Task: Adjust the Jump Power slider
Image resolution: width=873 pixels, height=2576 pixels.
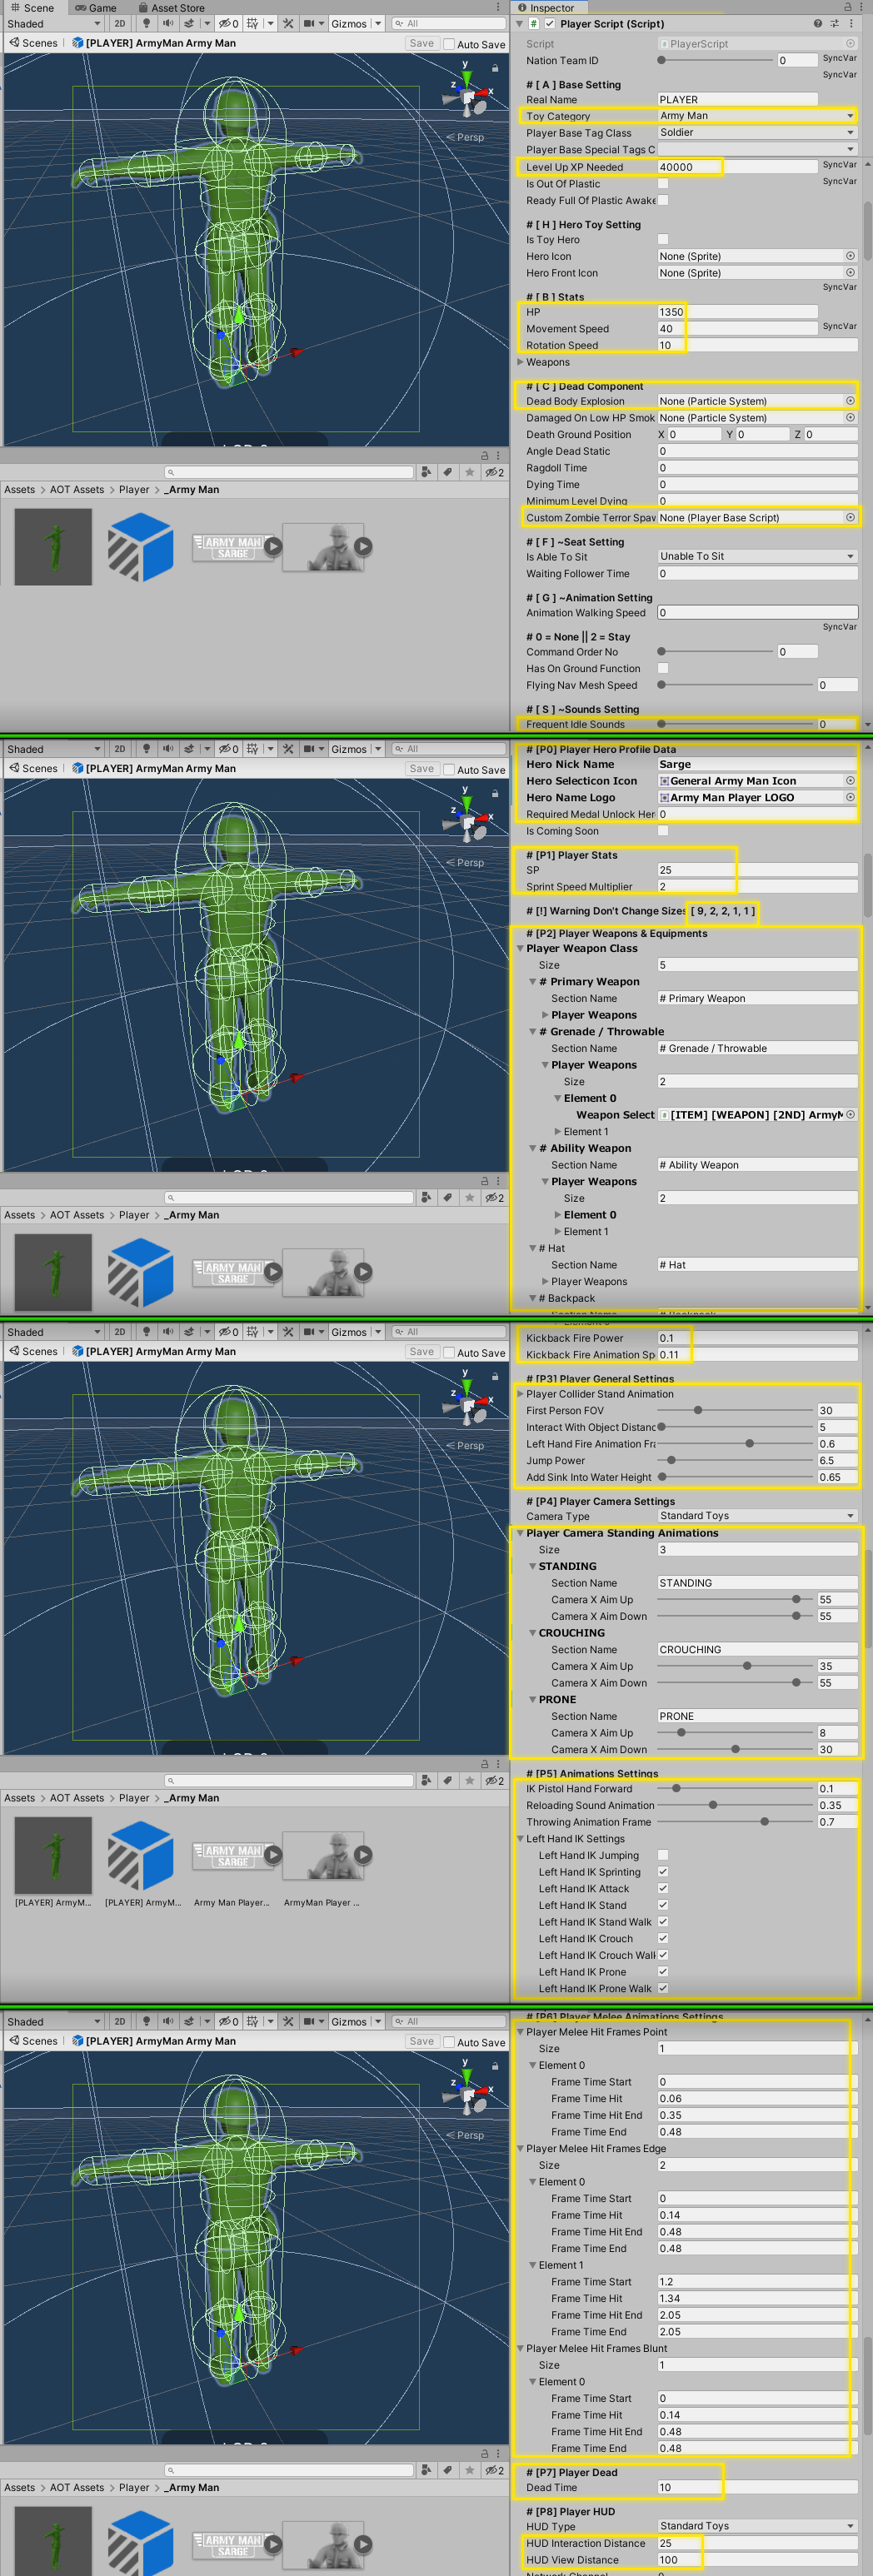Action: (735, 1460)
